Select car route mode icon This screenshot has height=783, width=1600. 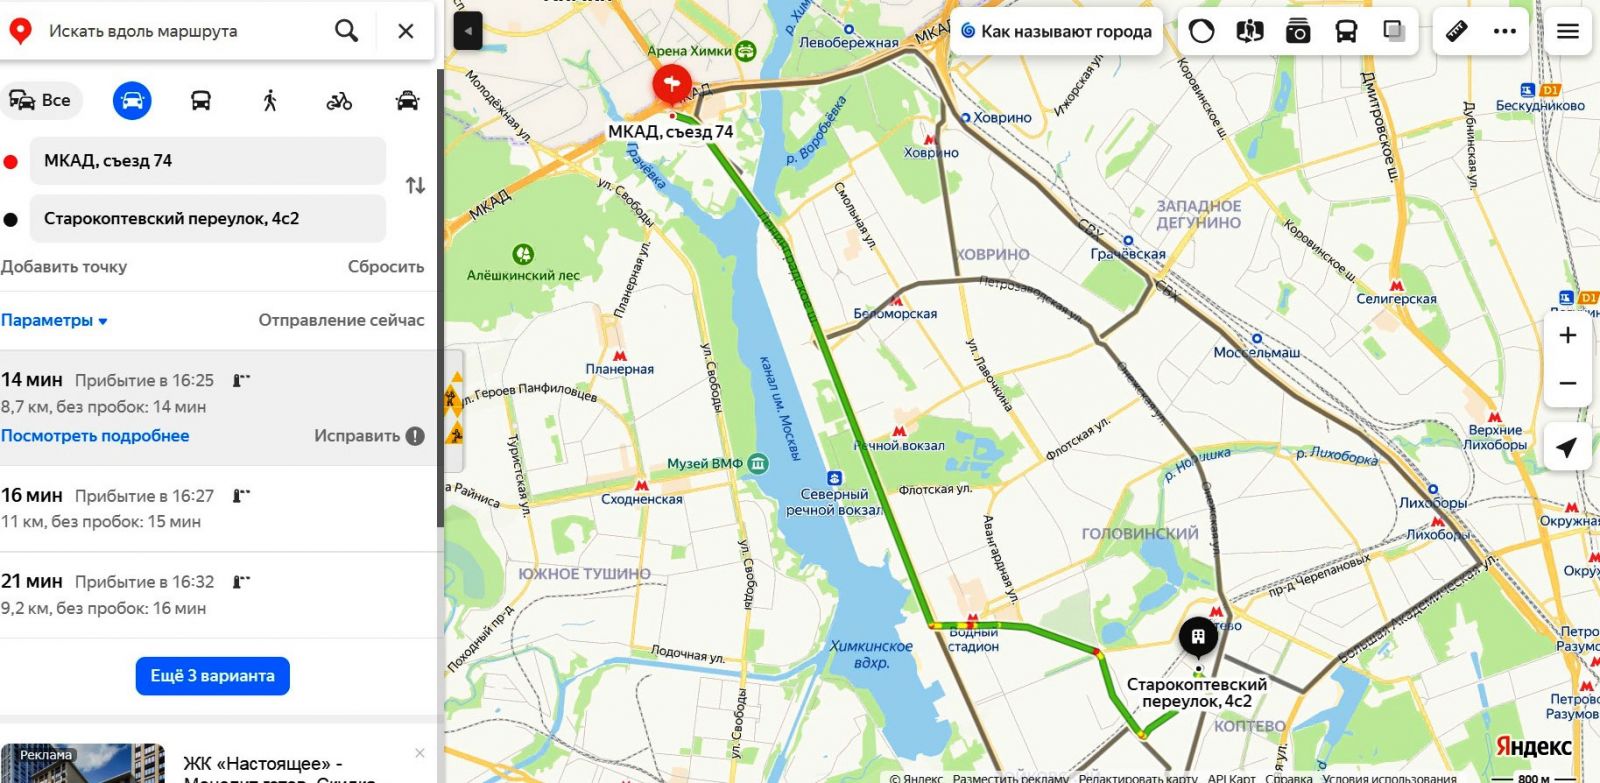tap(132, 100)
